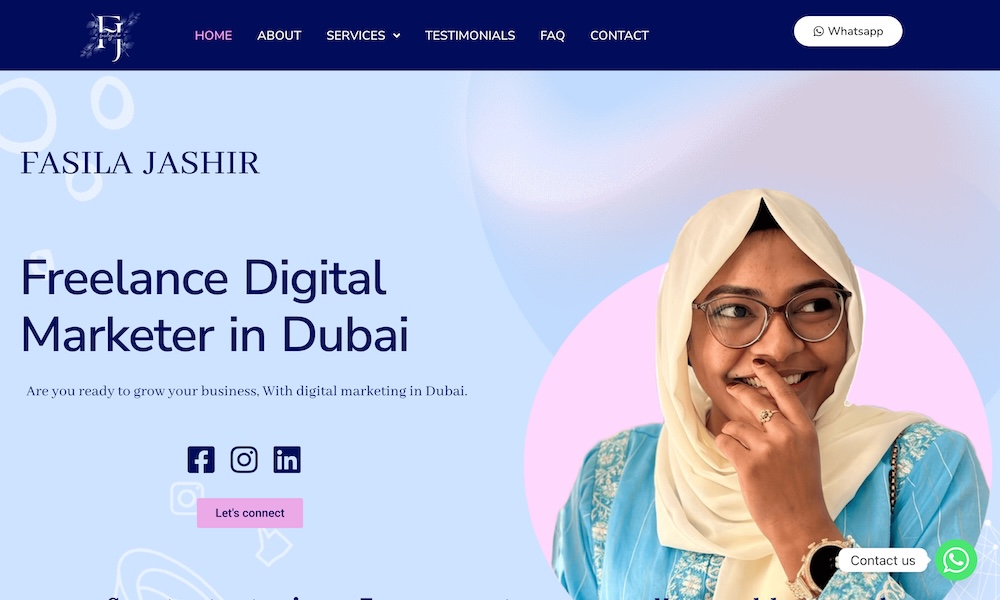The image size is (1000, 600).
Task: Open the Instagram profile icon
Action: (244, 460)
